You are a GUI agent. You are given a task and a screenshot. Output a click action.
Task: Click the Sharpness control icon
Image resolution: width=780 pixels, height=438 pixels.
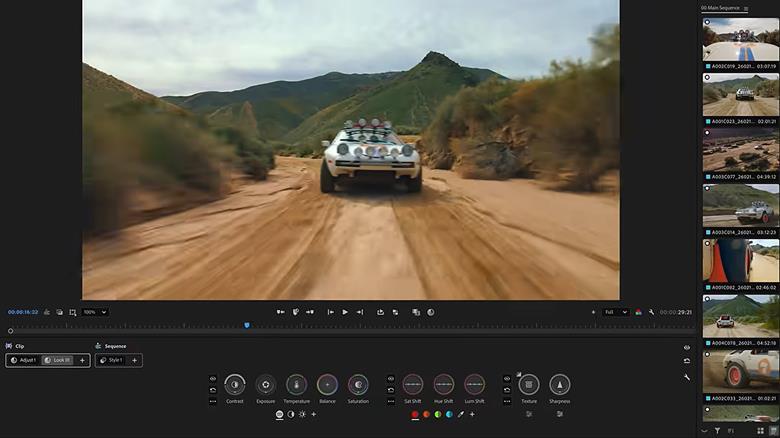[560, 384]
